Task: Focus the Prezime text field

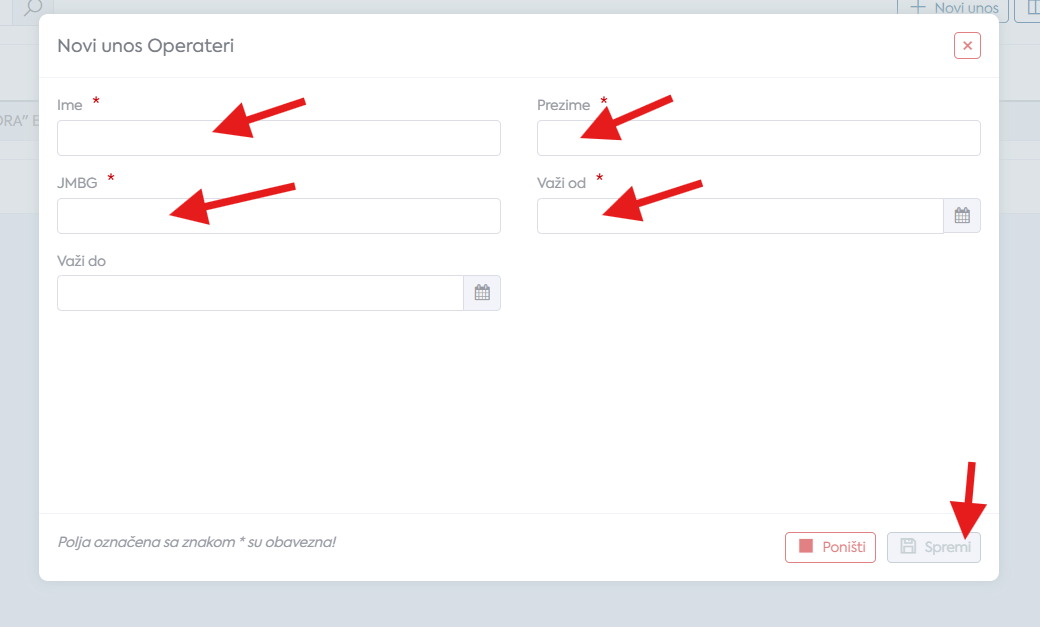Action: click(x=759, y=138)
